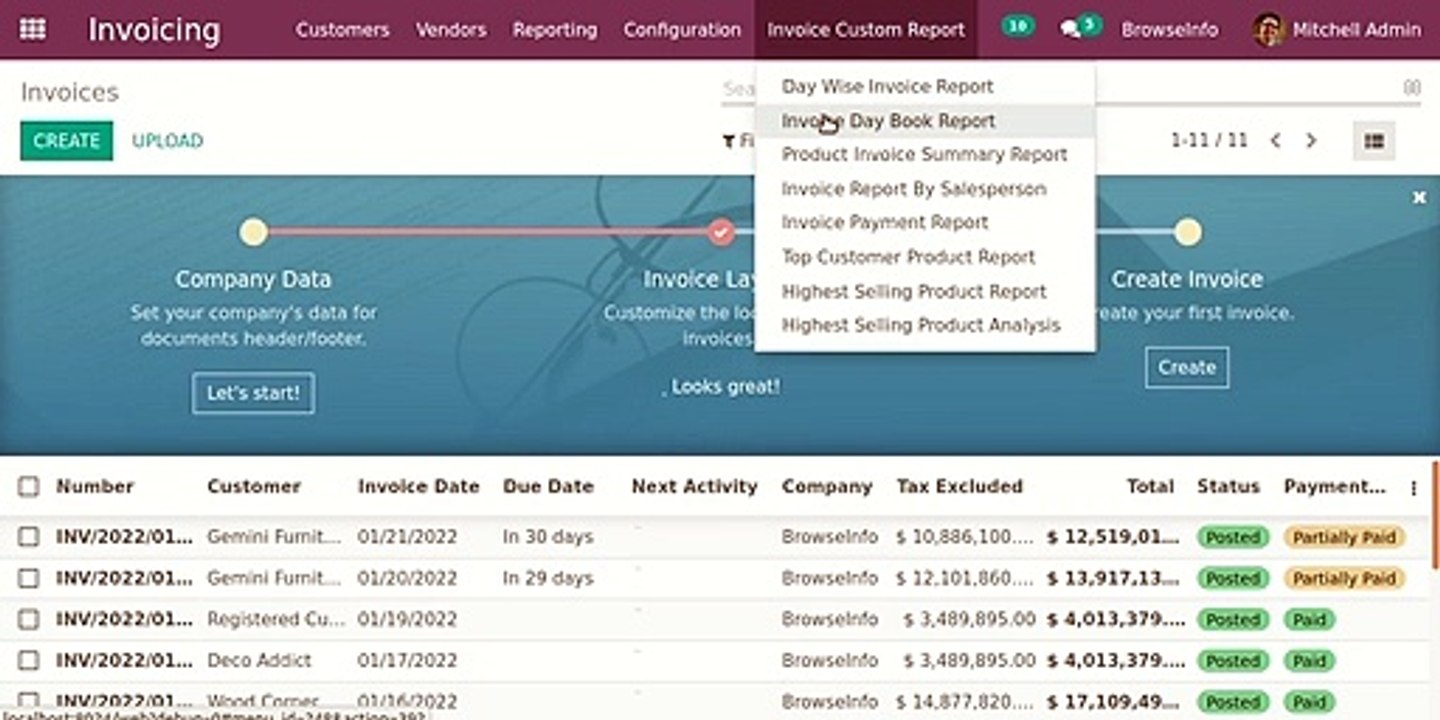Close the onboarding banner with X

1419,198
